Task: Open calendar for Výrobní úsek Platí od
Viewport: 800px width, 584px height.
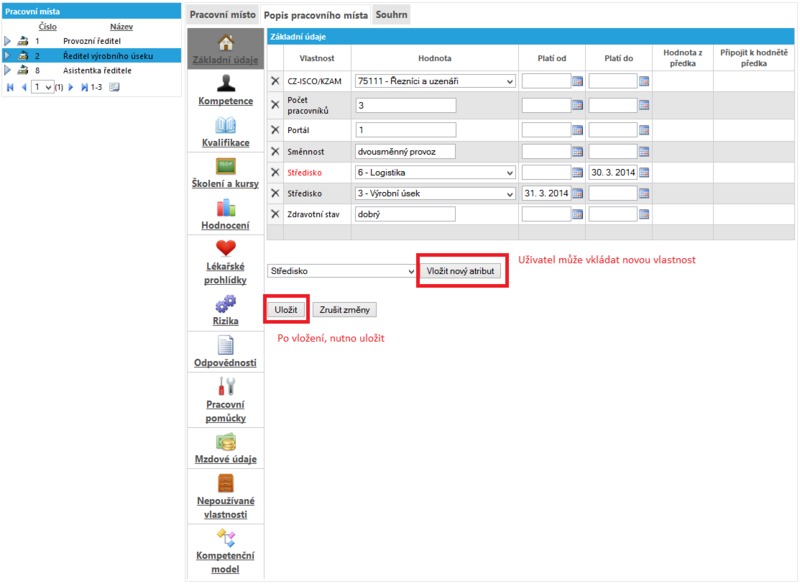Action: (x=578, y=193)
